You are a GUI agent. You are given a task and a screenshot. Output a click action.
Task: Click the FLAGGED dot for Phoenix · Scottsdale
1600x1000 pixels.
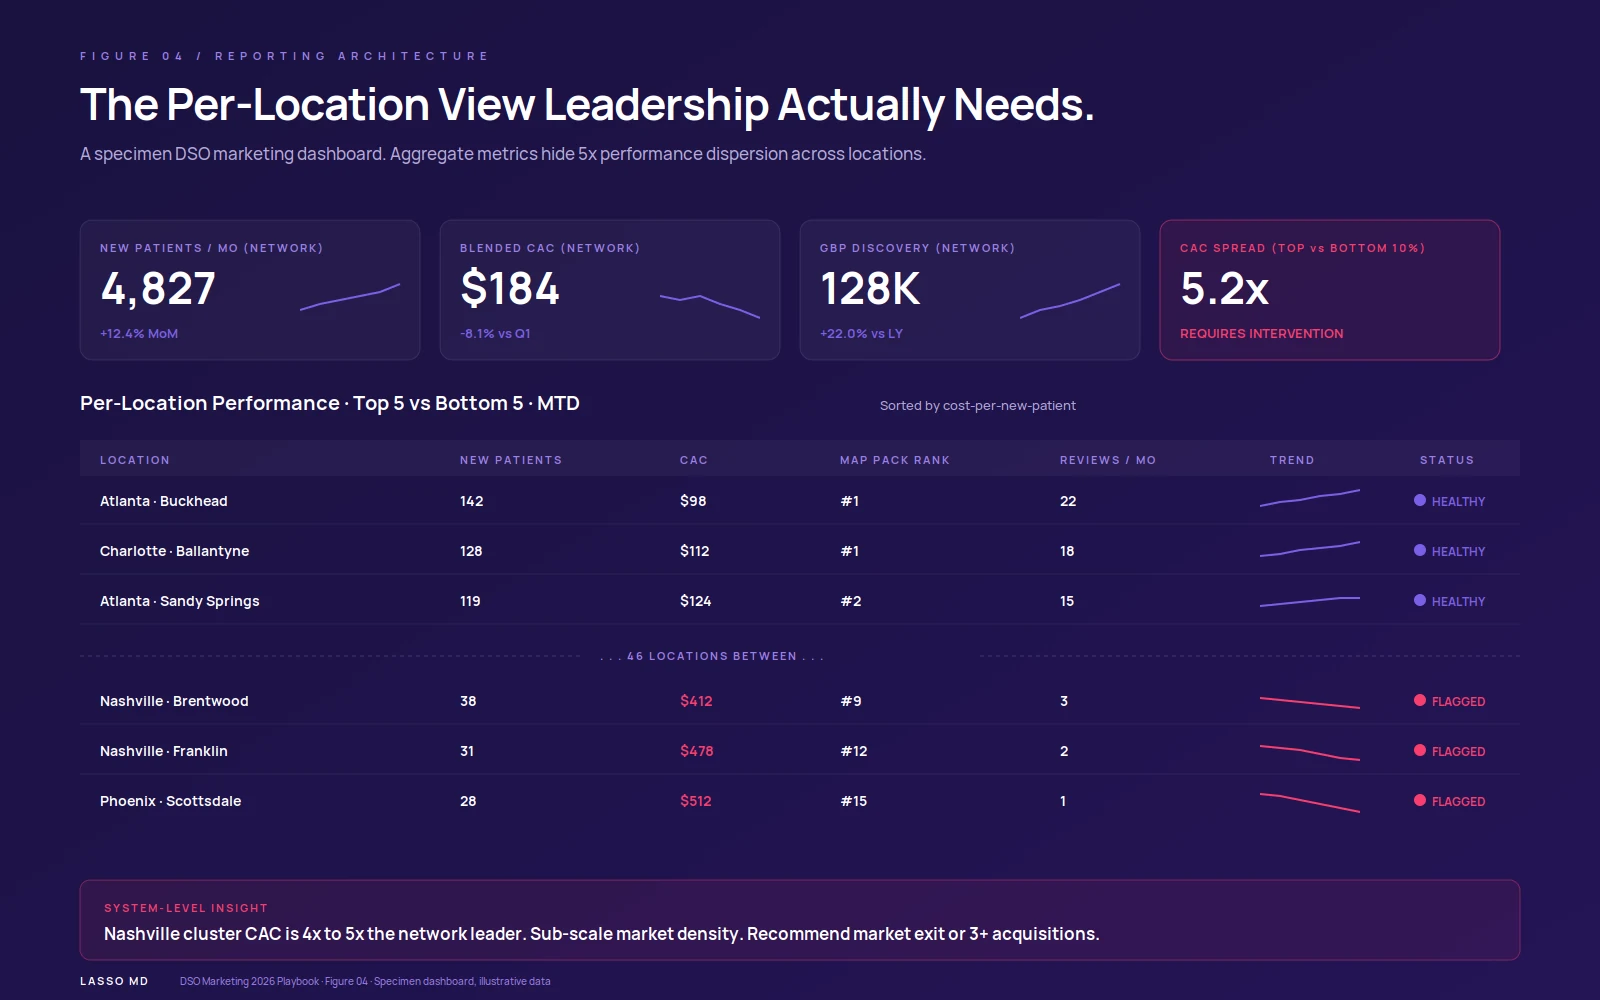pos(1420,800)
